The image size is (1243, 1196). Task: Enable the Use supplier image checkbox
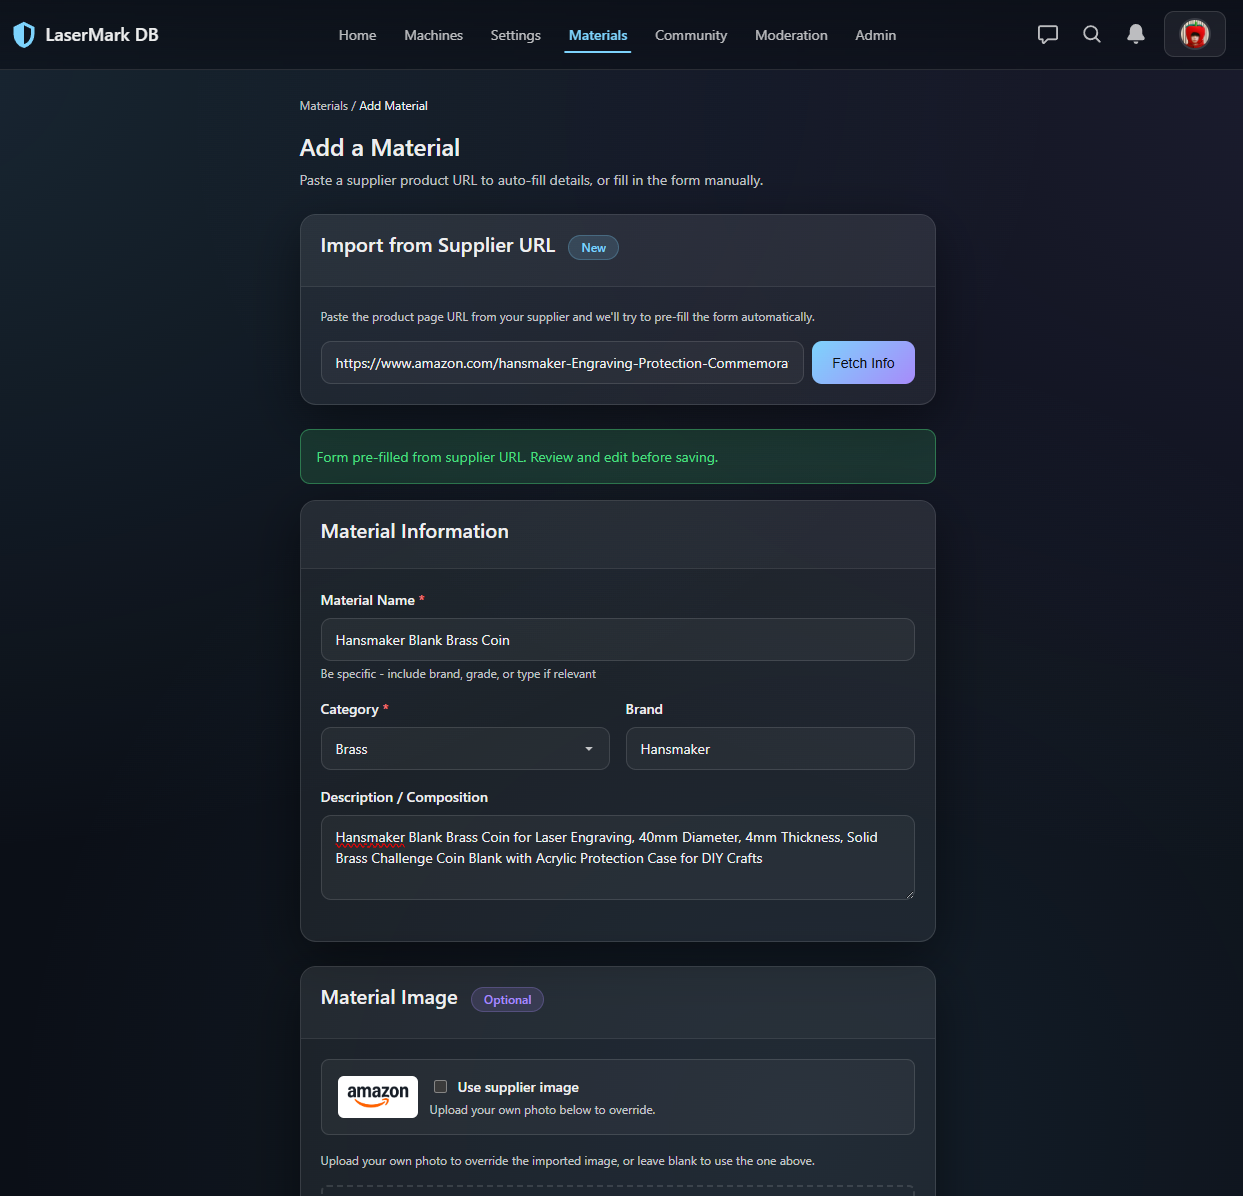pos(440,1086)
